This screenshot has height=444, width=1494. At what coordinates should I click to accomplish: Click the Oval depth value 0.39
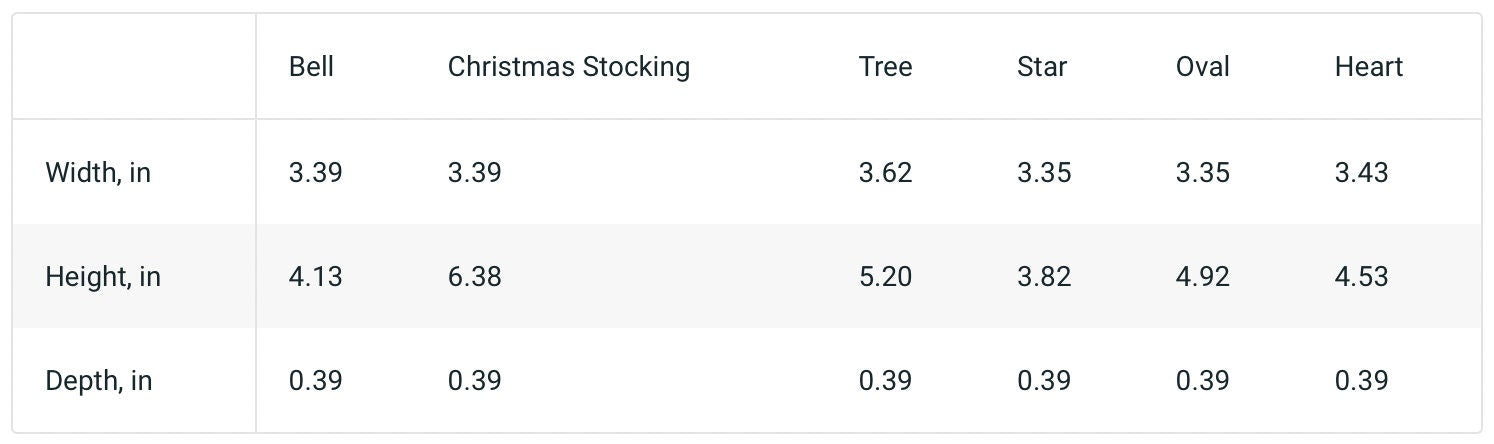coord(1202,381)
